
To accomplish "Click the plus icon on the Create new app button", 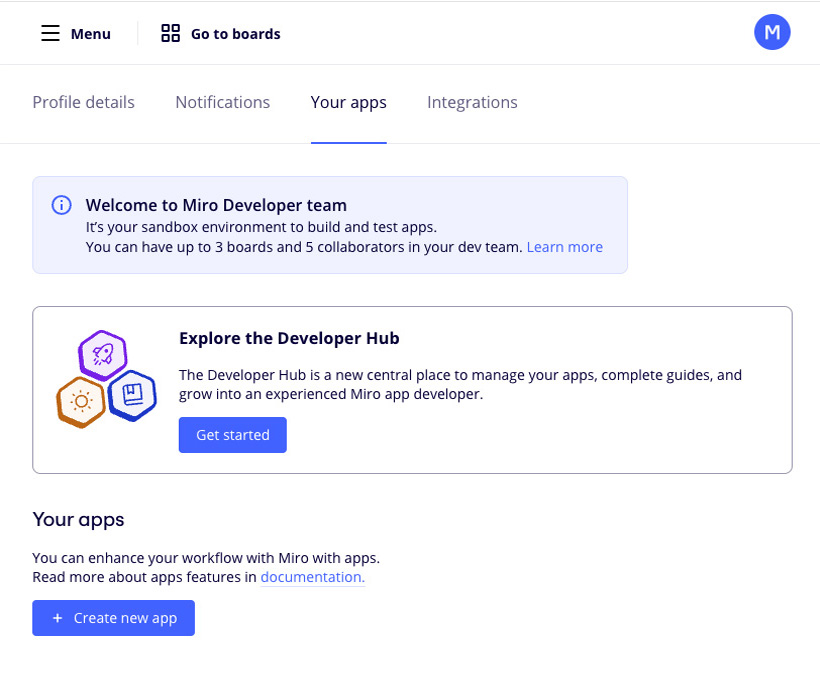I will pyautogui.click(x=58, y=618).
